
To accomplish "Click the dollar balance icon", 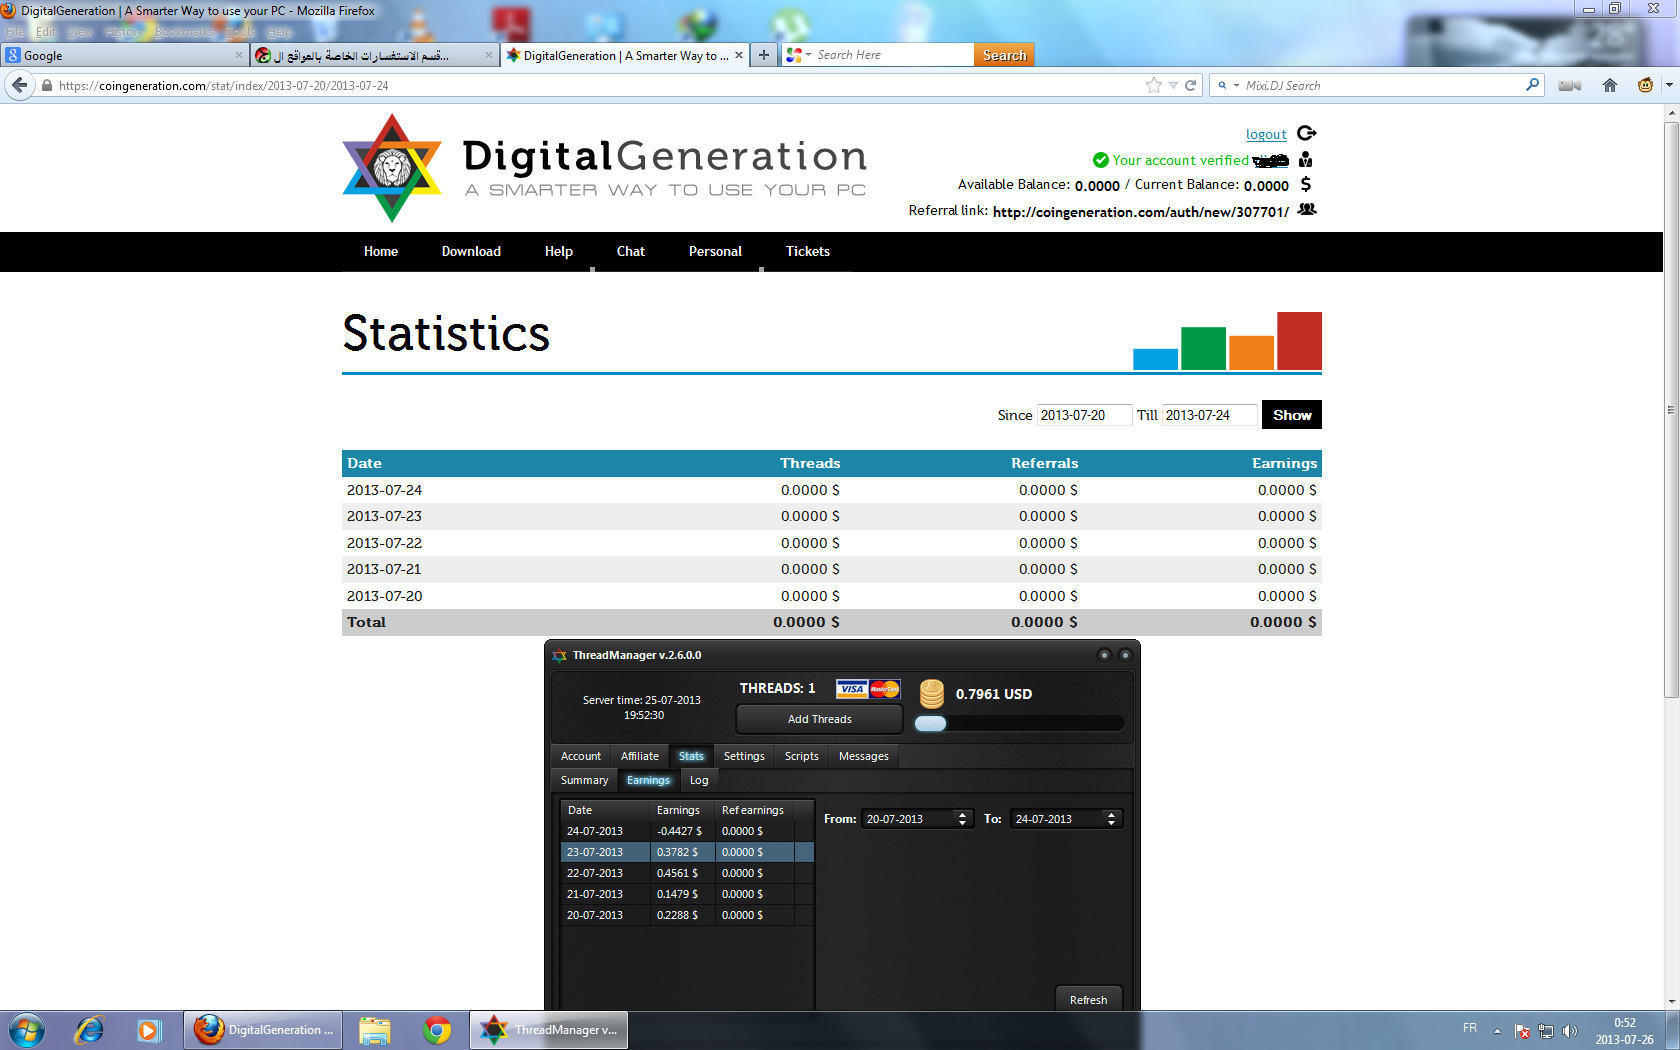I will tap(1306, 184).
